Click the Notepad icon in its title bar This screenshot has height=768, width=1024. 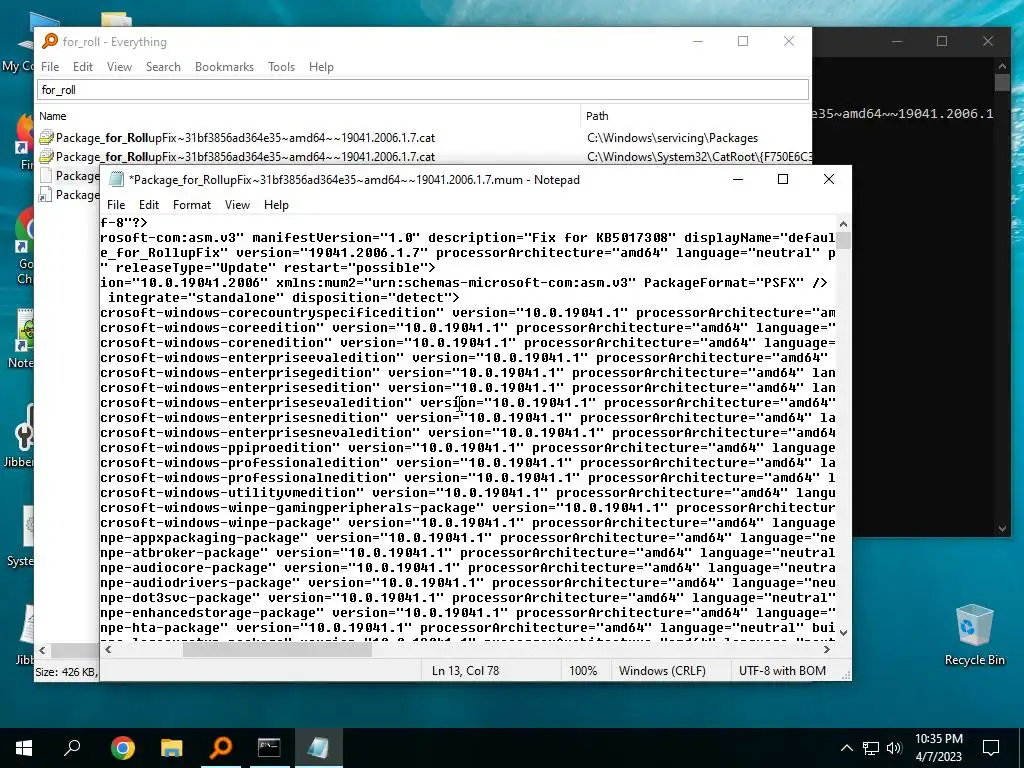click(x=116, y=180)
